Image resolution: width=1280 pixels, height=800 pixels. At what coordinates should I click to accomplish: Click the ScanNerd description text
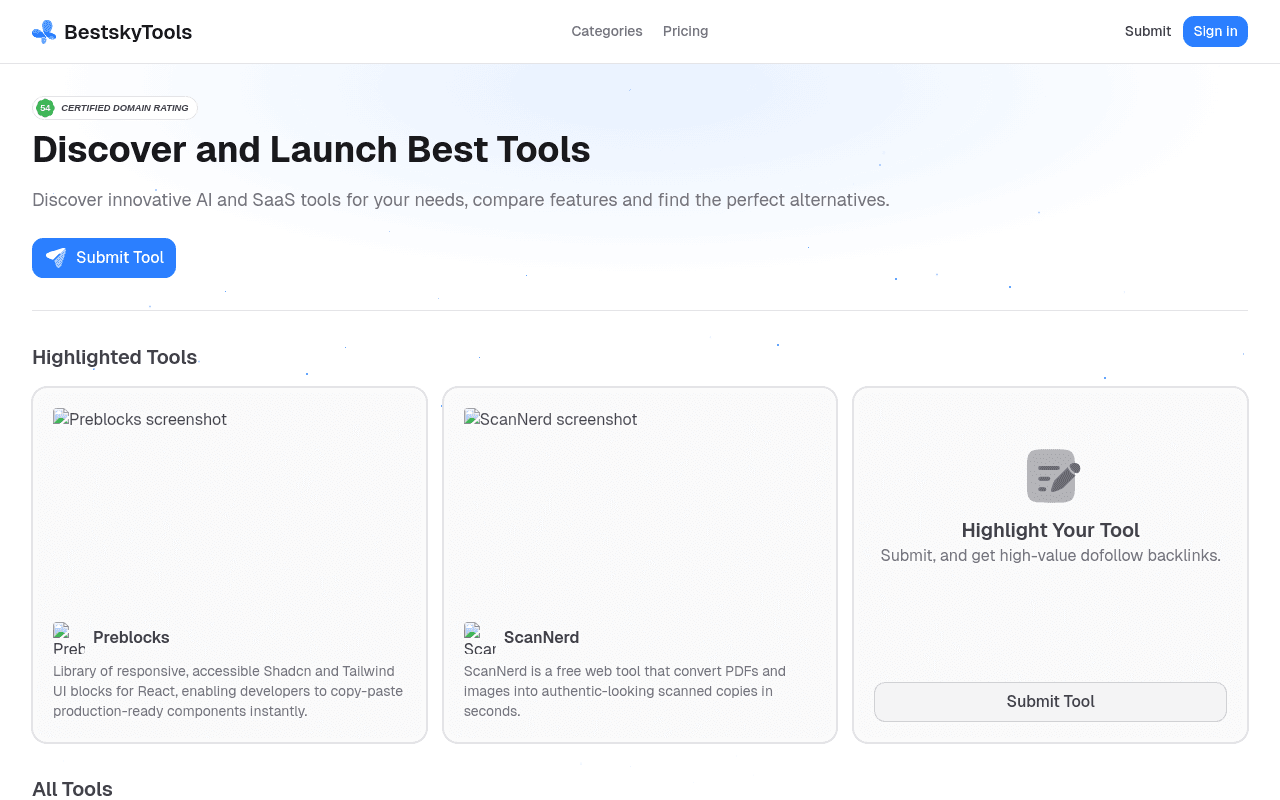click(624, 690)
